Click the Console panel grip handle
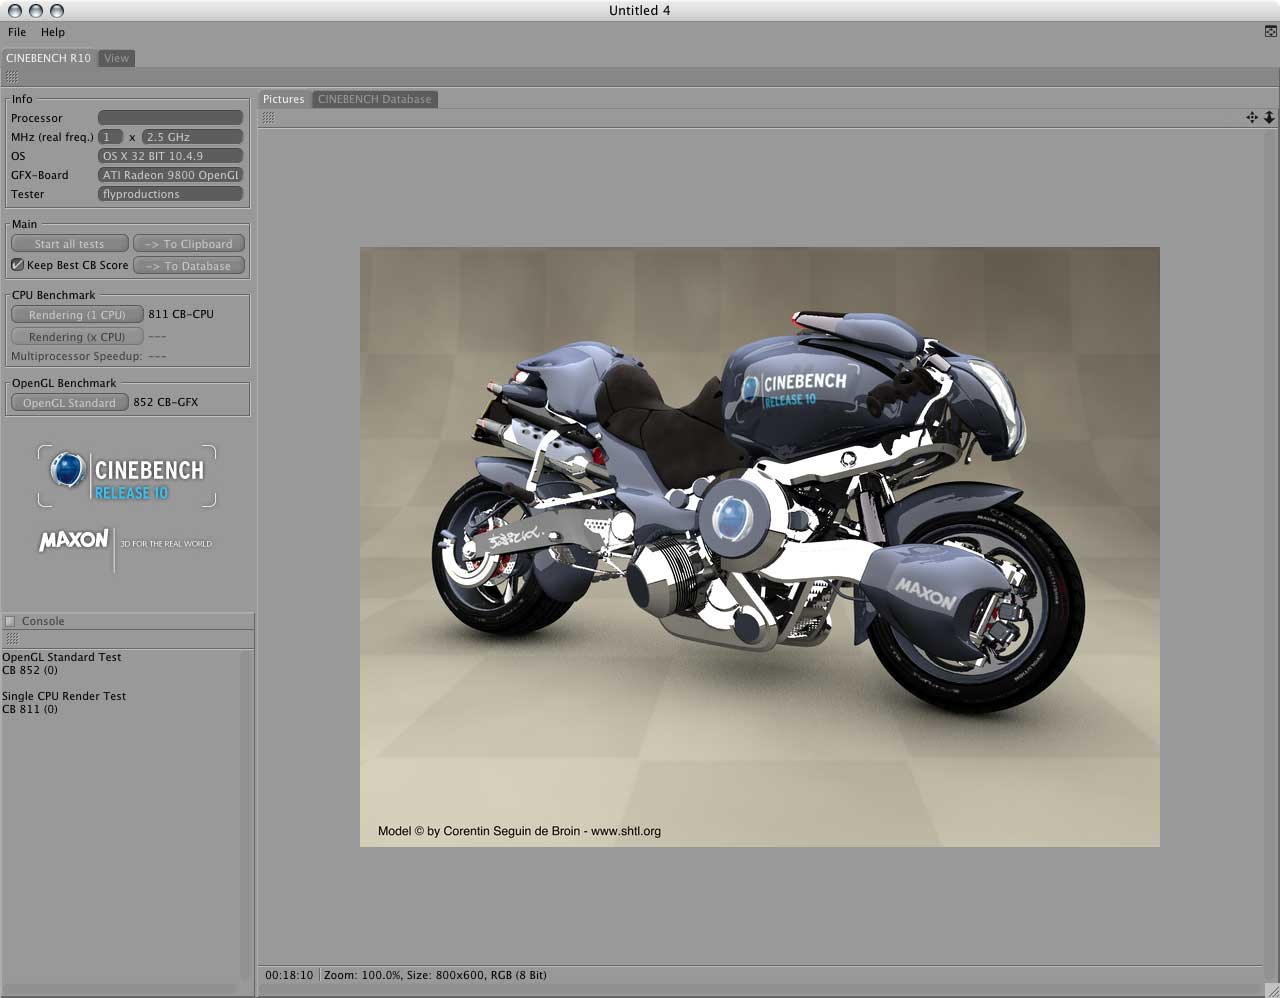This screenshot has width=1280, height=998. pos(12,639)
